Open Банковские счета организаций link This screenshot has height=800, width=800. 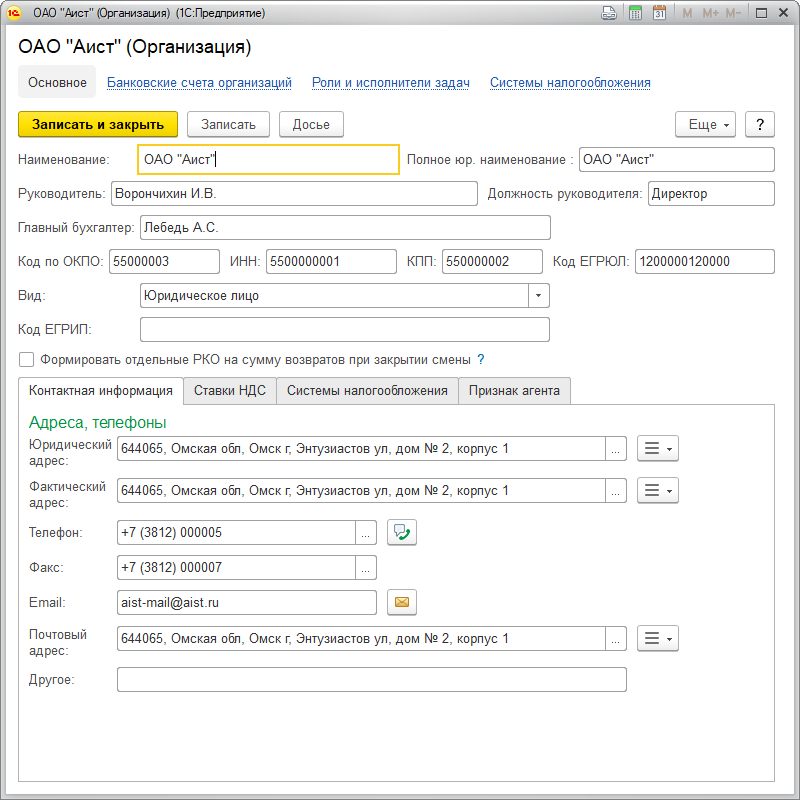click(x=199, y=83)
